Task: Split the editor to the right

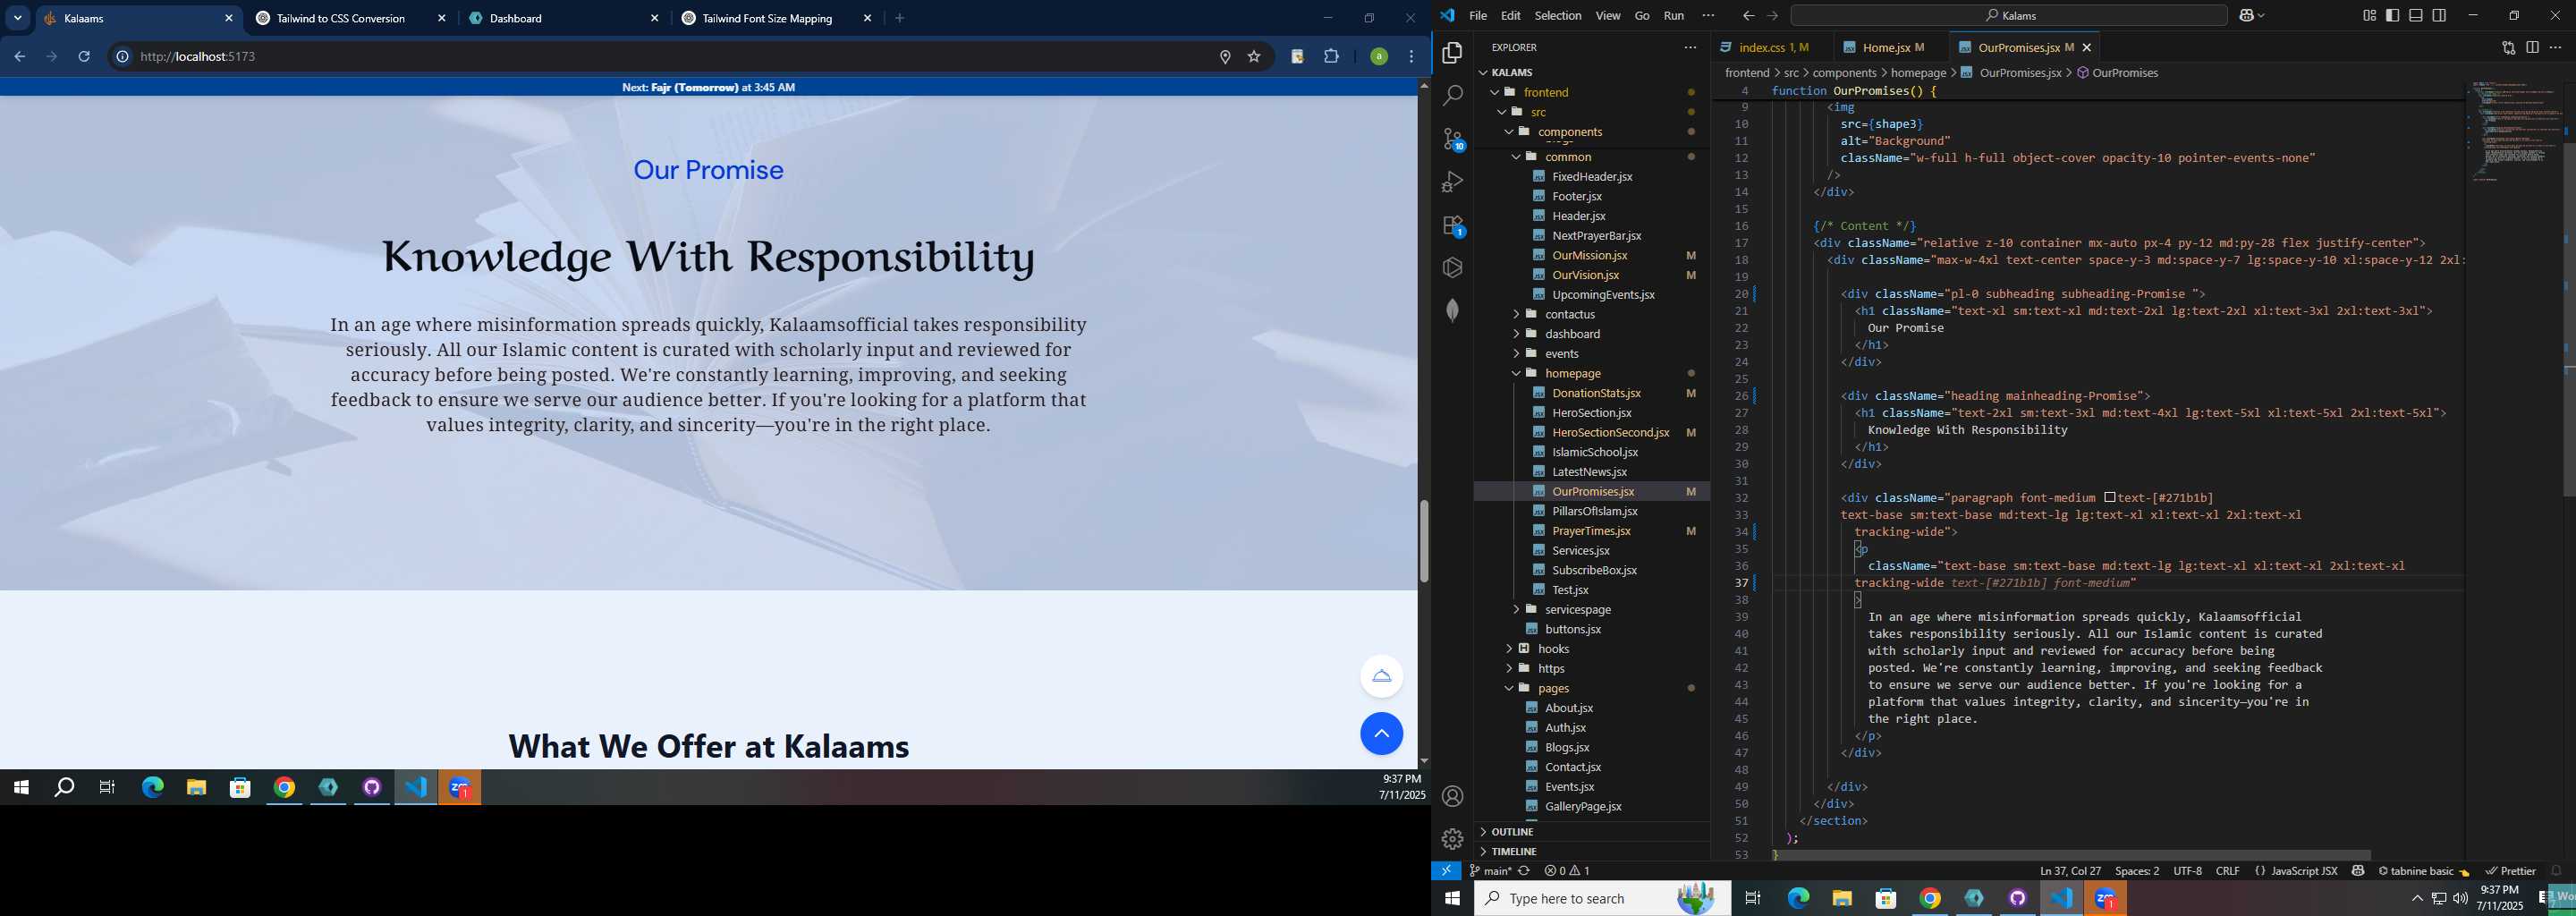Action: [2532, 47]
